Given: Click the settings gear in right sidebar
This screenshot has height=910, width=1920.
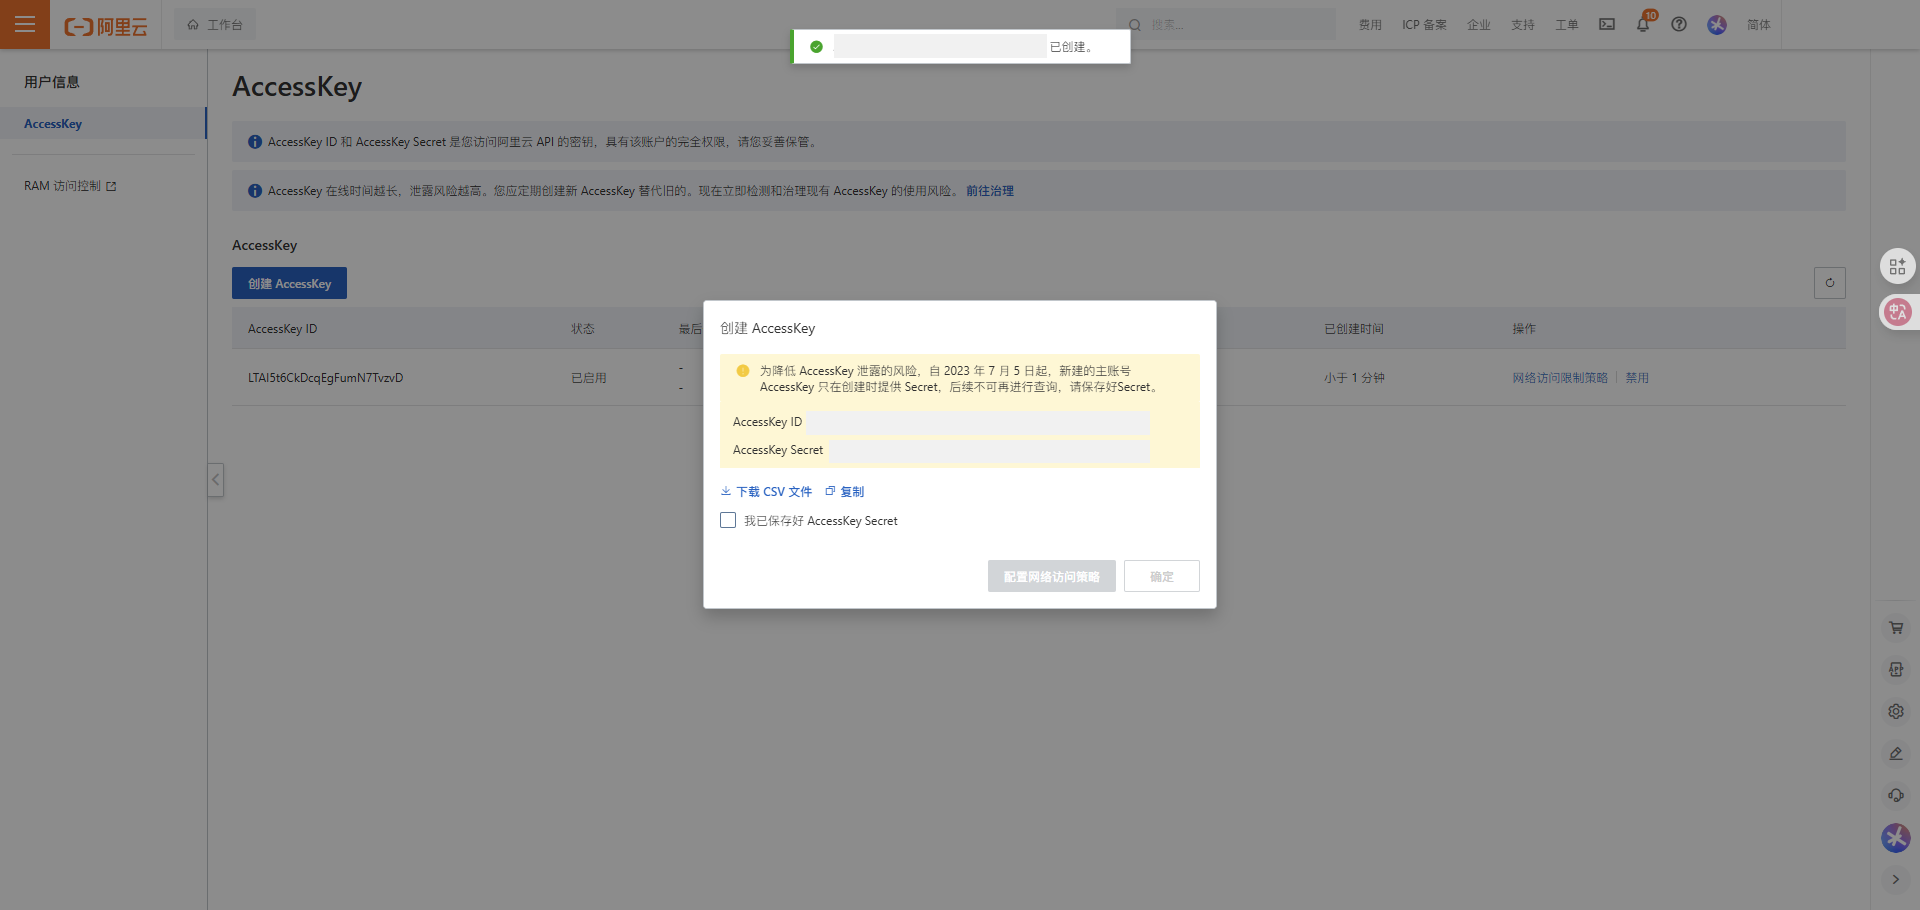Looking at the screenshot, I should point(1896,712).
